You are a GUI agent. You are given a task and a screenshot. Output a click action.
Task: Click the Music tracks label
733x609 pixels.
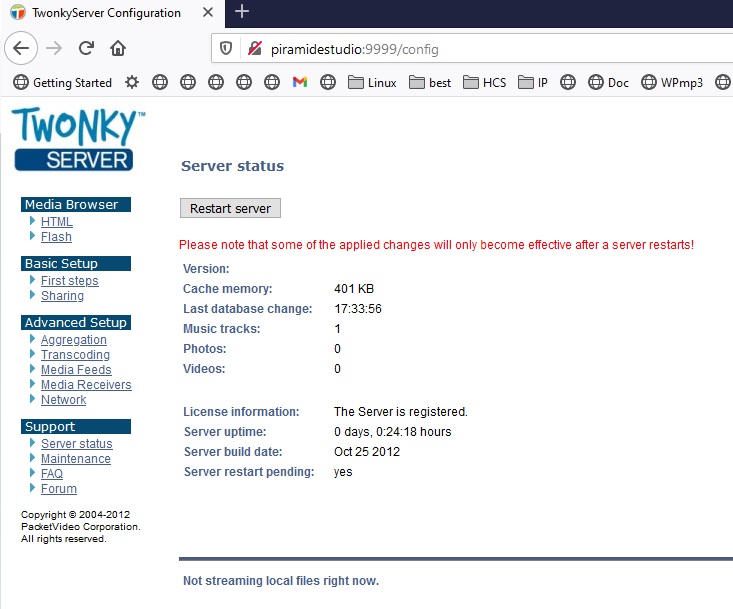coord(222,329)
